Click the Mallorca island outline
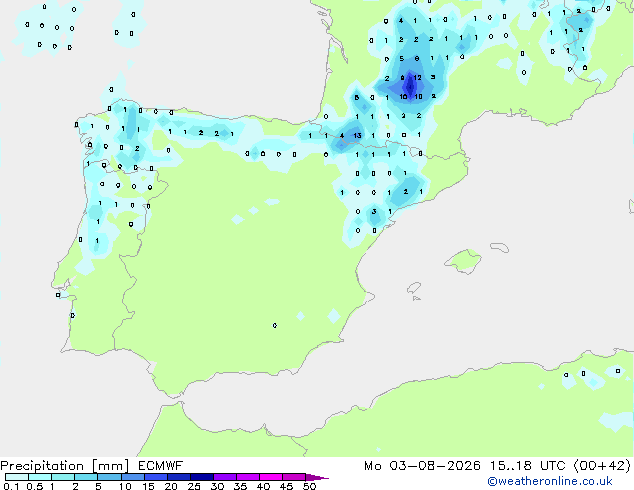The width and height of the screenshot is (634, 490). coord(463,262)
